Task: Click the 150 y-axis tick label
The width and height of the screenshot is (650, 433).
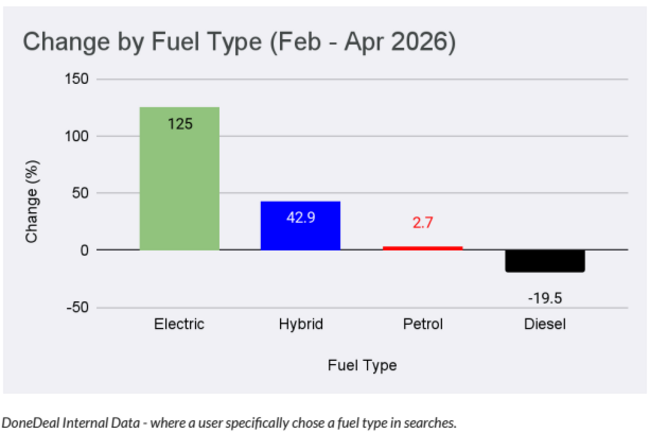Action: pos(76,79)
